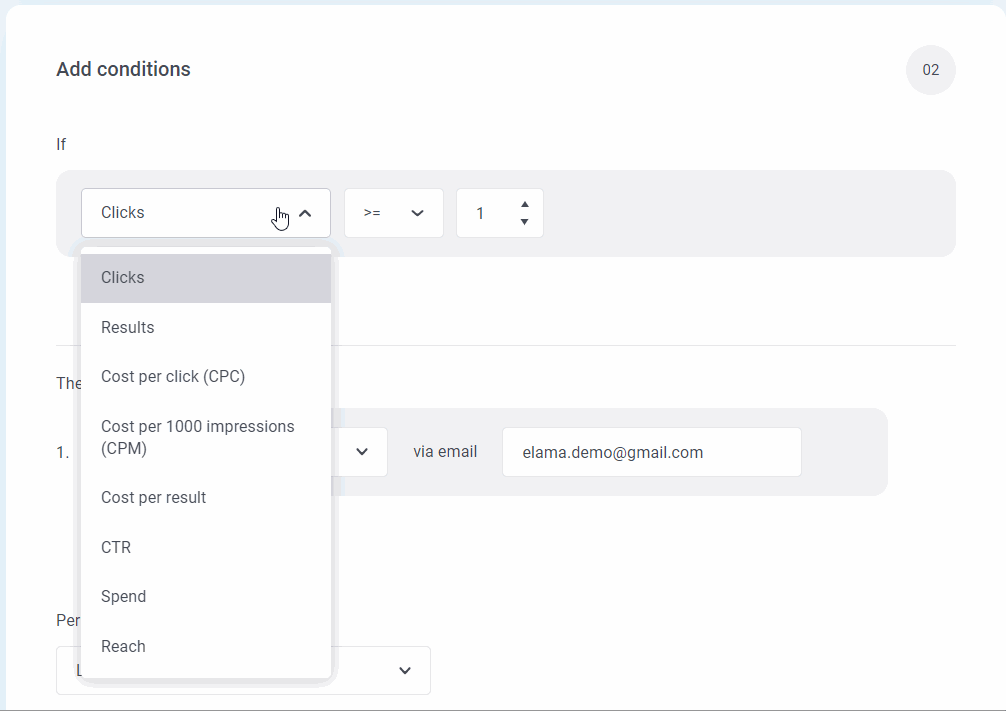The height and width of the screenshot is (711, 1006).
Task: Open the action dropdown before via email
Action: (362, 452)
